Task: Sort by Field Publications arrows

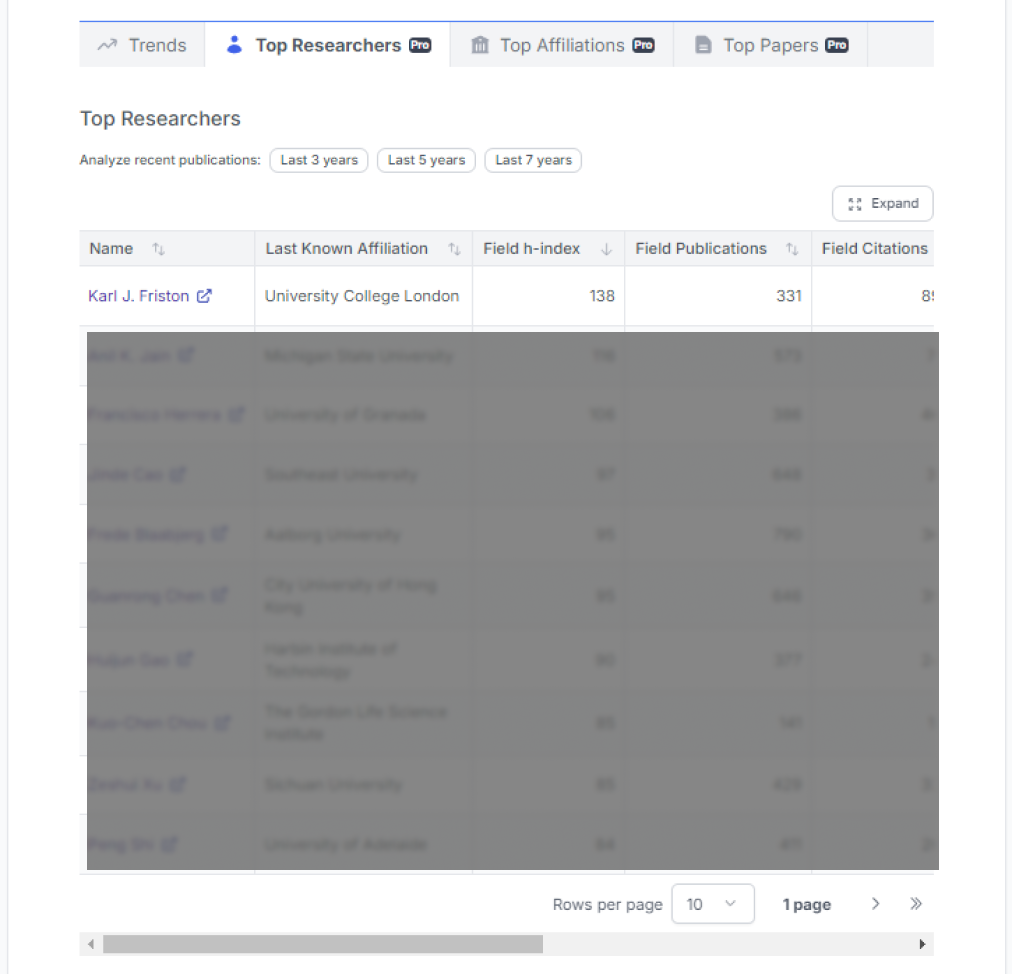Action: click(793, 249)
